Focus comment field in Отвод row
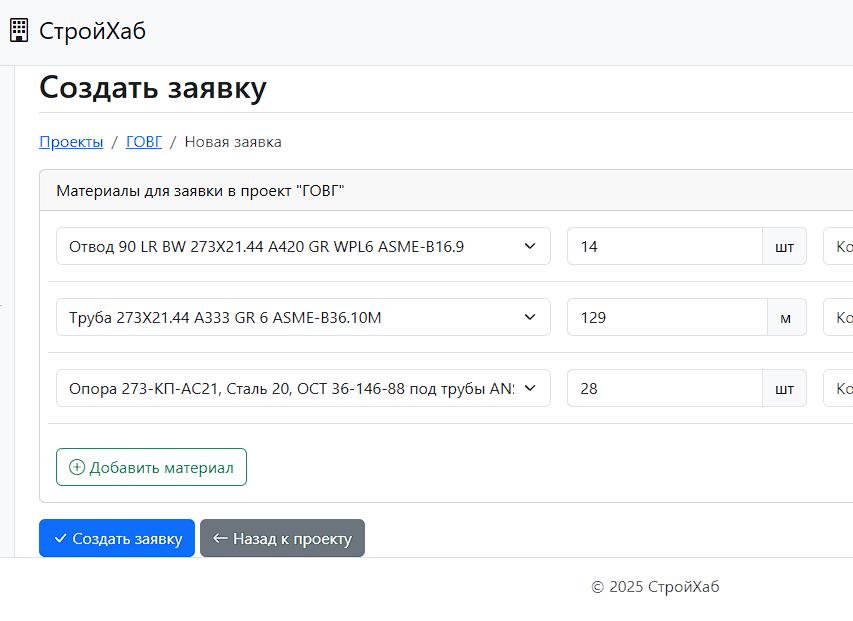This screenshot has width=853, height=621. [838, 246]
